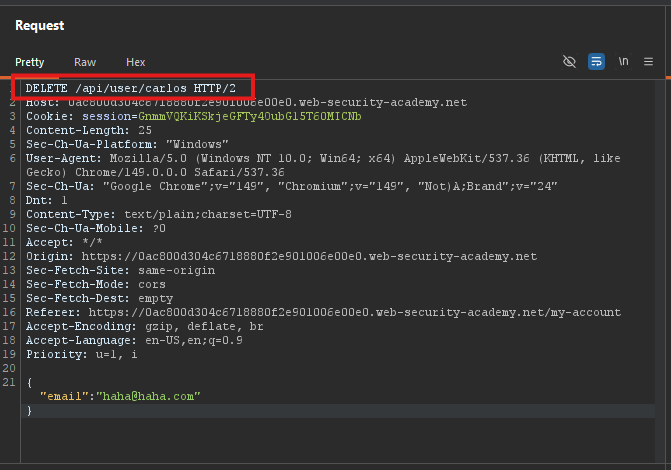Click the Cookie session header line
This screenshot has height=470, width=671.
tap(193, 116)
